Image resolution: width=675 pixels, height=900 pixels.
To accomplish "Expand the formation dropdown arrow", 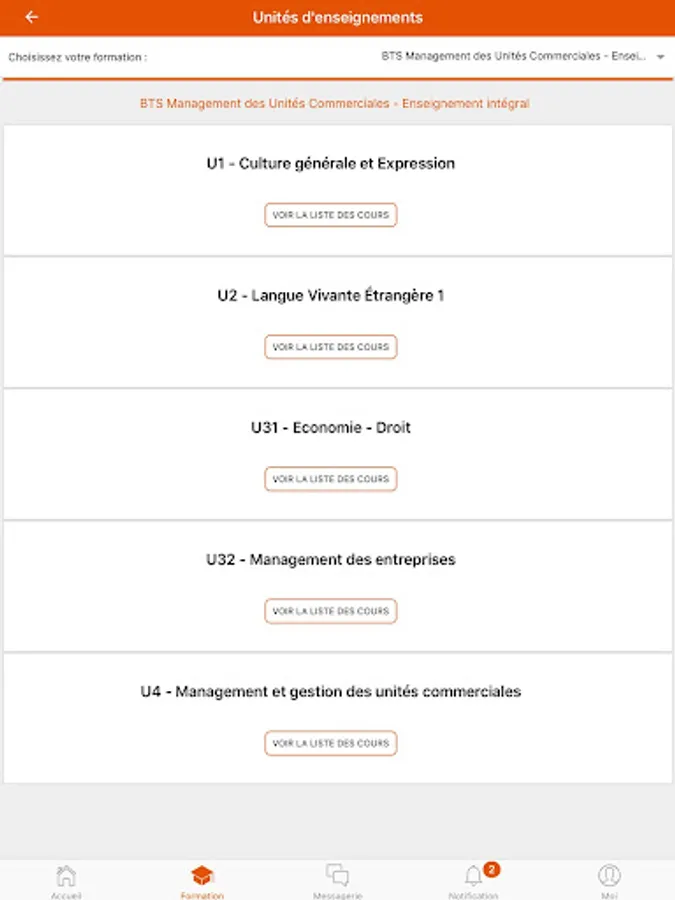I will [660, 58].
